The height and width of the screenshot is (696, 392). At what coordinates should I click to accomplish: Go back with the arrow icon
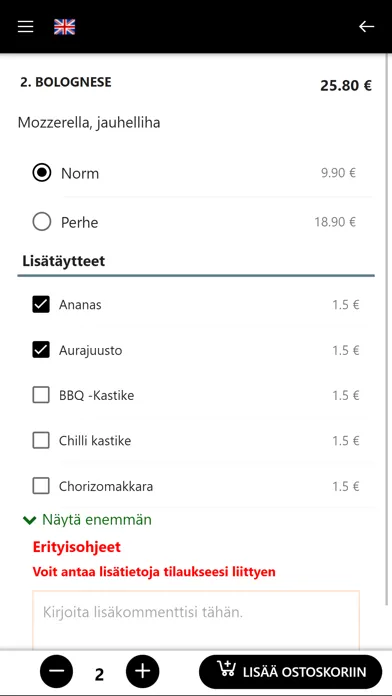pyautogui.click(x=366, y=27)
